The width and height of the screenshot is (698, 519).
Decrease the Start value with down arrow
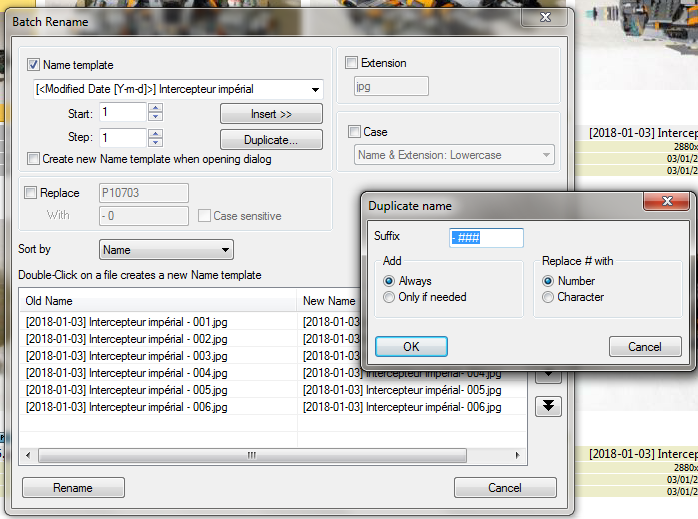pyautogui.click(x=155, y=116)
